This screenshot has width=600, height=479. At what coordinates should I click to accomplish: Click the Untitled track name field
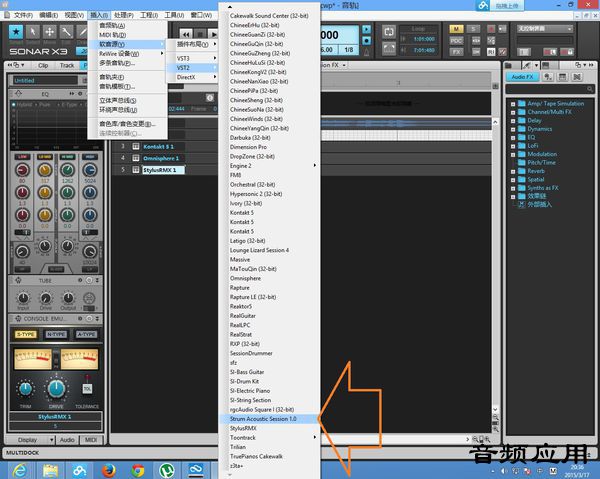(x=45, y=80)
